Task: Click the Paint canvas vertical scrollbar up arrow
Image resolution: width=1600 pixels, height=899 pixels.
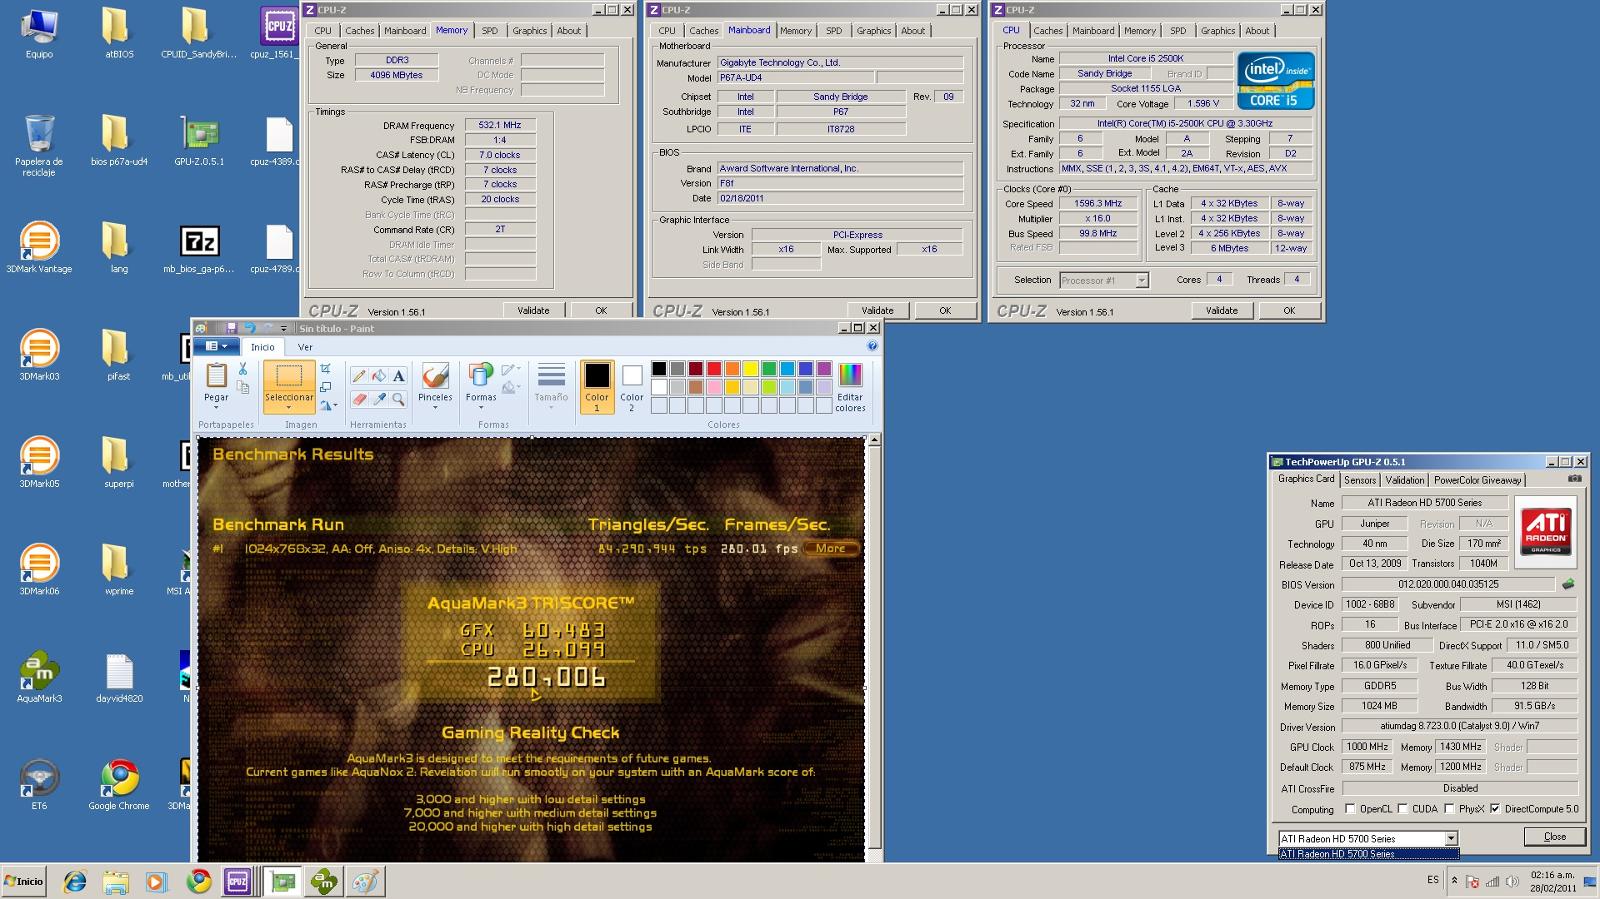Action: (x=874, y=440)
